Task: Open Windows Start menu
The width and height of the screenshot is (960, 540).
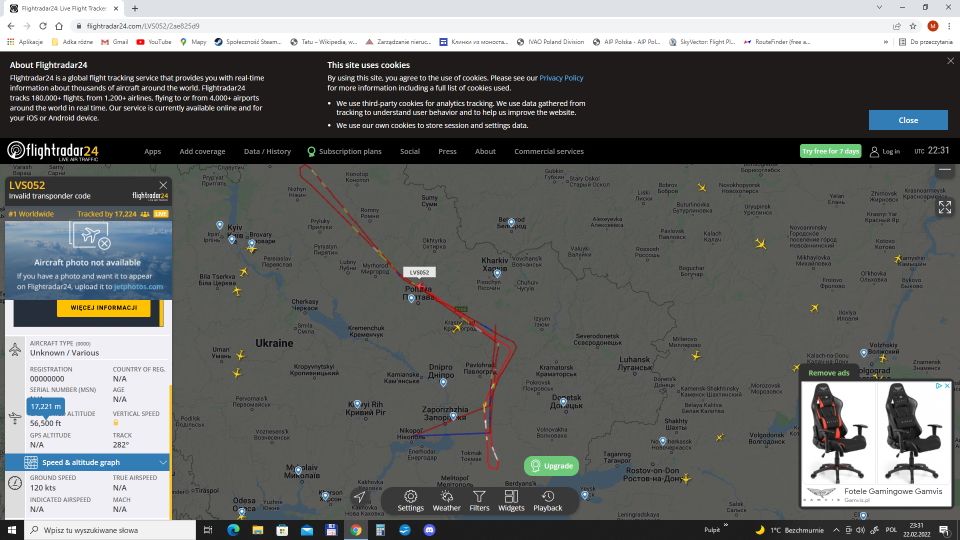Action: 12,530
